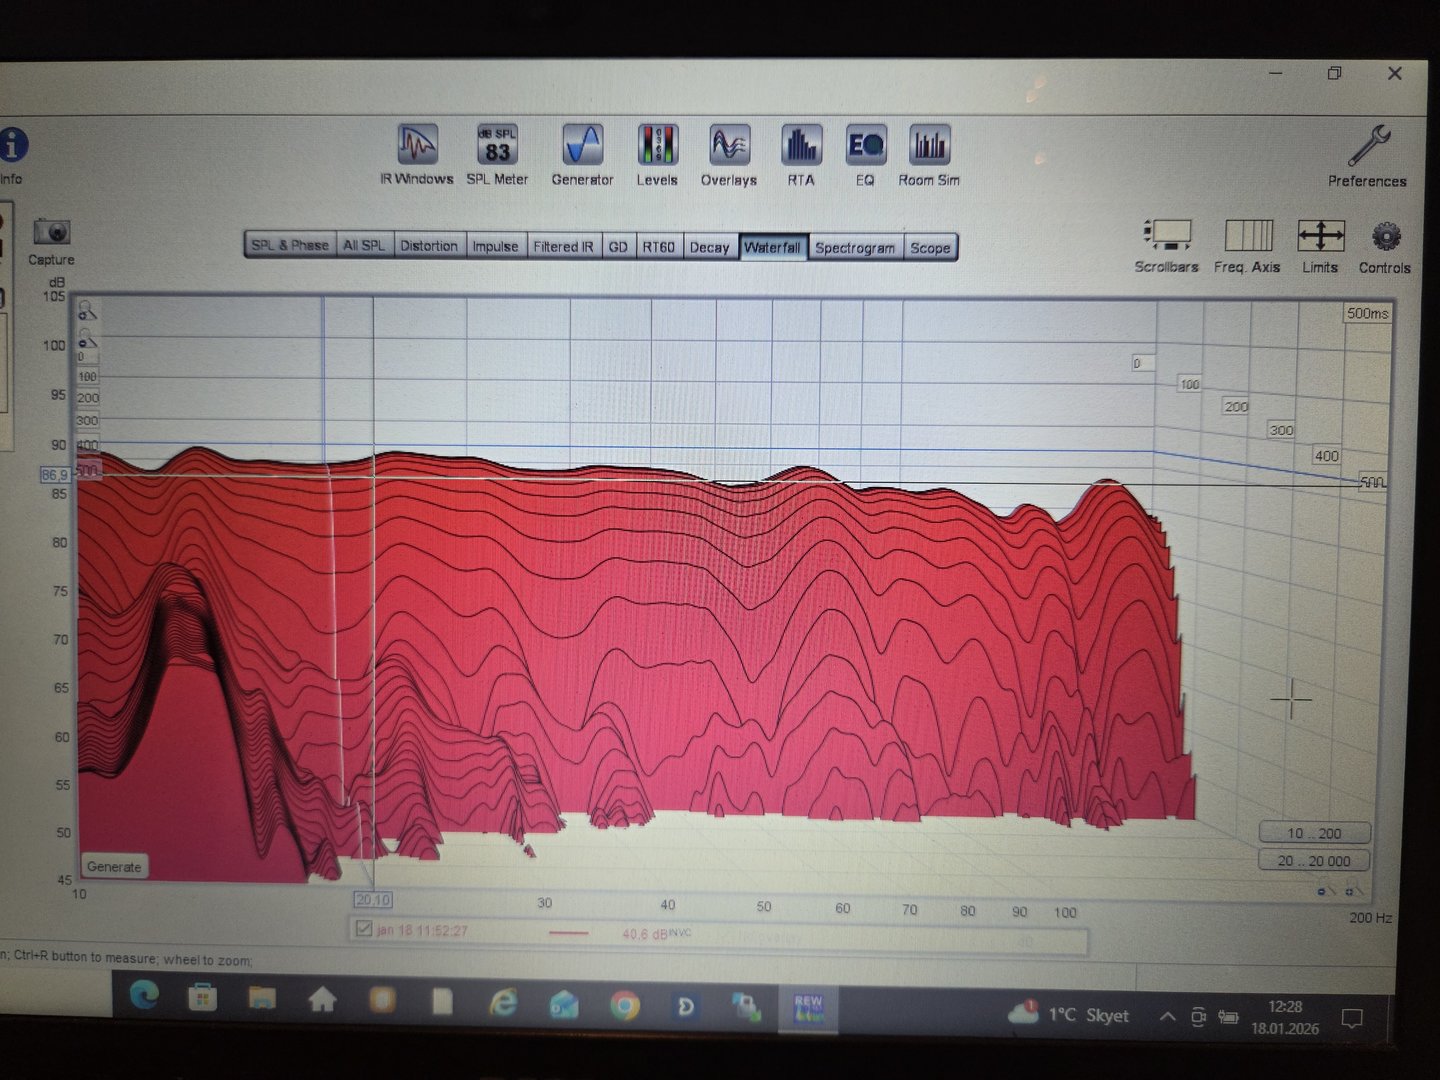Open the taskbar clock showing 12:28
The height and width of the screenshot is (1080, 1440).
pos(1284,1018)
